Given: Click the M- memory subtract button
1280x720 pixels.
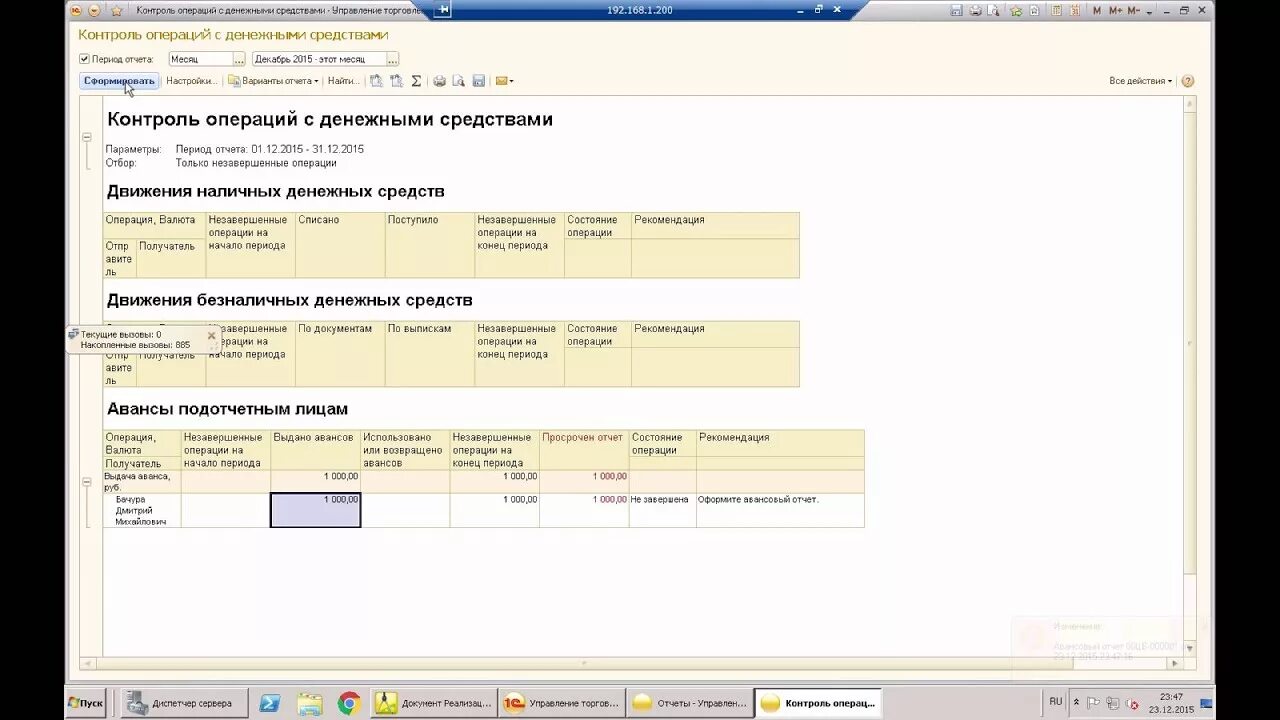Looking at the screenshot, I should [1133, 10].
